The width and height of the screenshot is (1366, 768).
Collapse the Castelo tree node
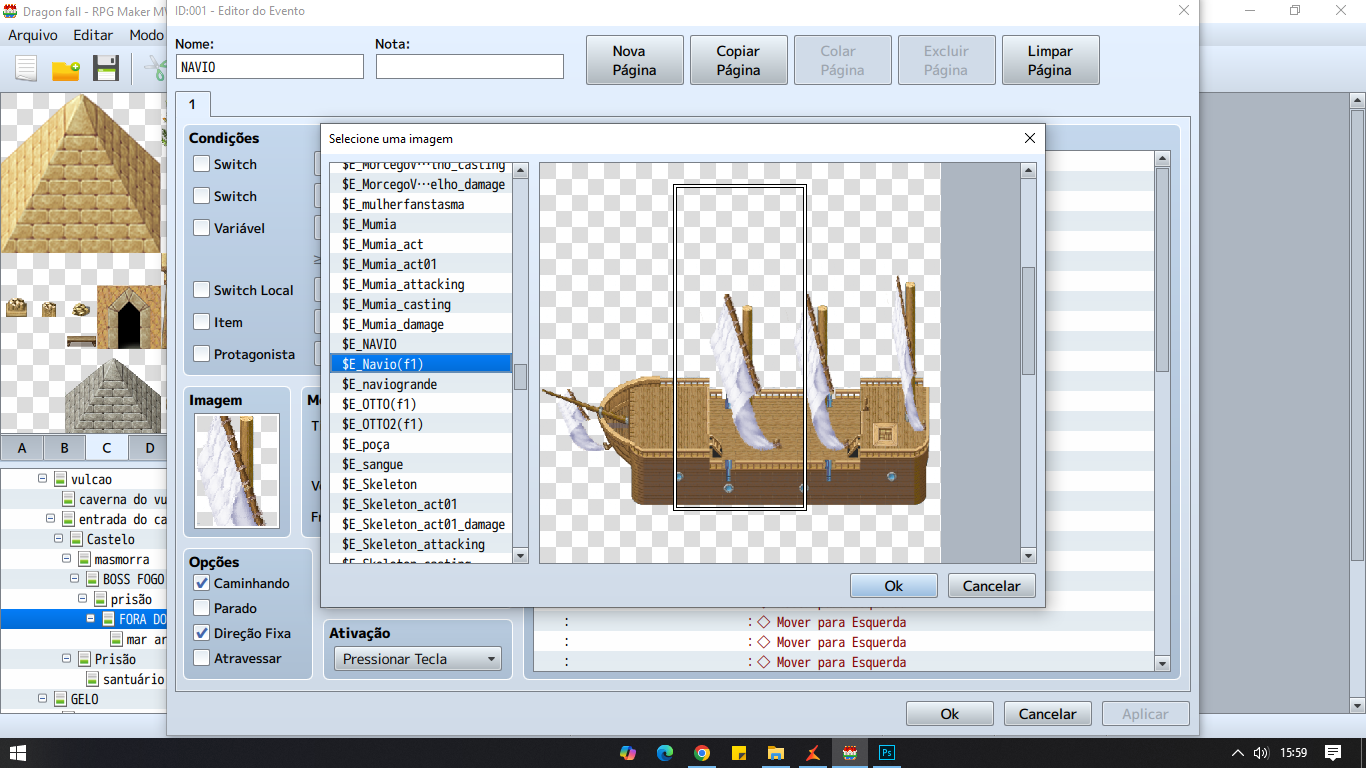click(59, 539)
